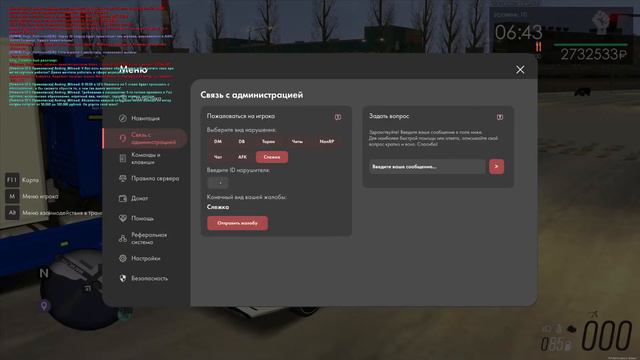640x360 pixels.
Task: Select the Чат violation type
Action: coord(218,157)
